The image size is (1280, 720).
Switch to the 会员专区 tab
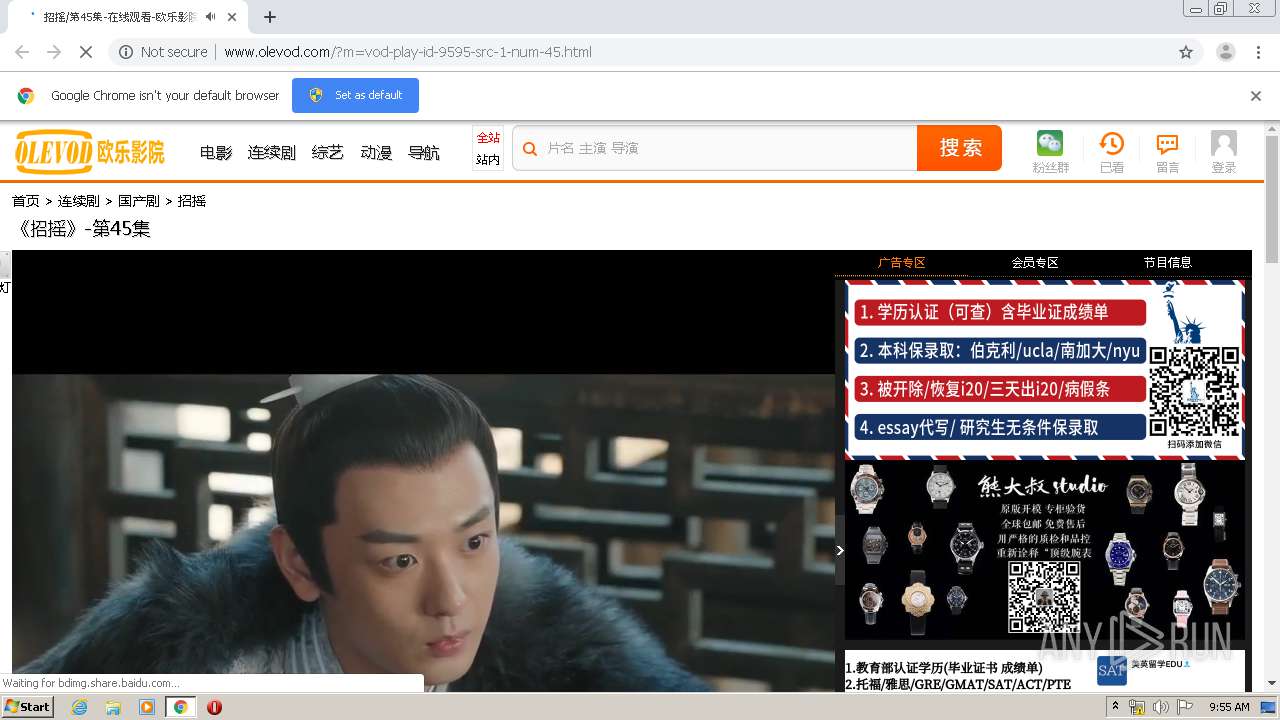click(1035, 263)
